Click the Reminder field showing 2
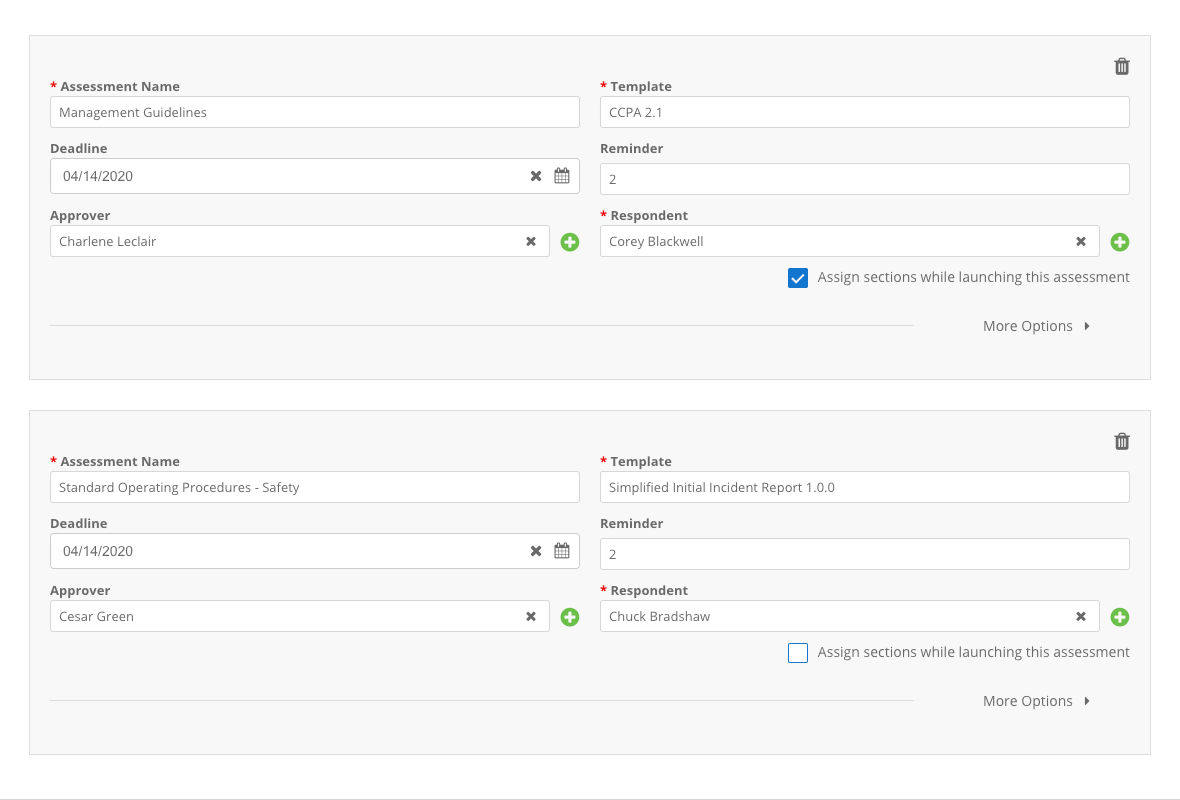 [x=864, y=178]
